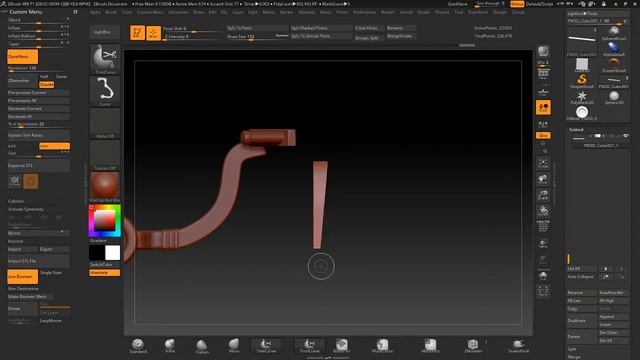Open the Render menu
The width and height of the screenshot is (640, 360).
pyautogui.click(x=388, y=12)
